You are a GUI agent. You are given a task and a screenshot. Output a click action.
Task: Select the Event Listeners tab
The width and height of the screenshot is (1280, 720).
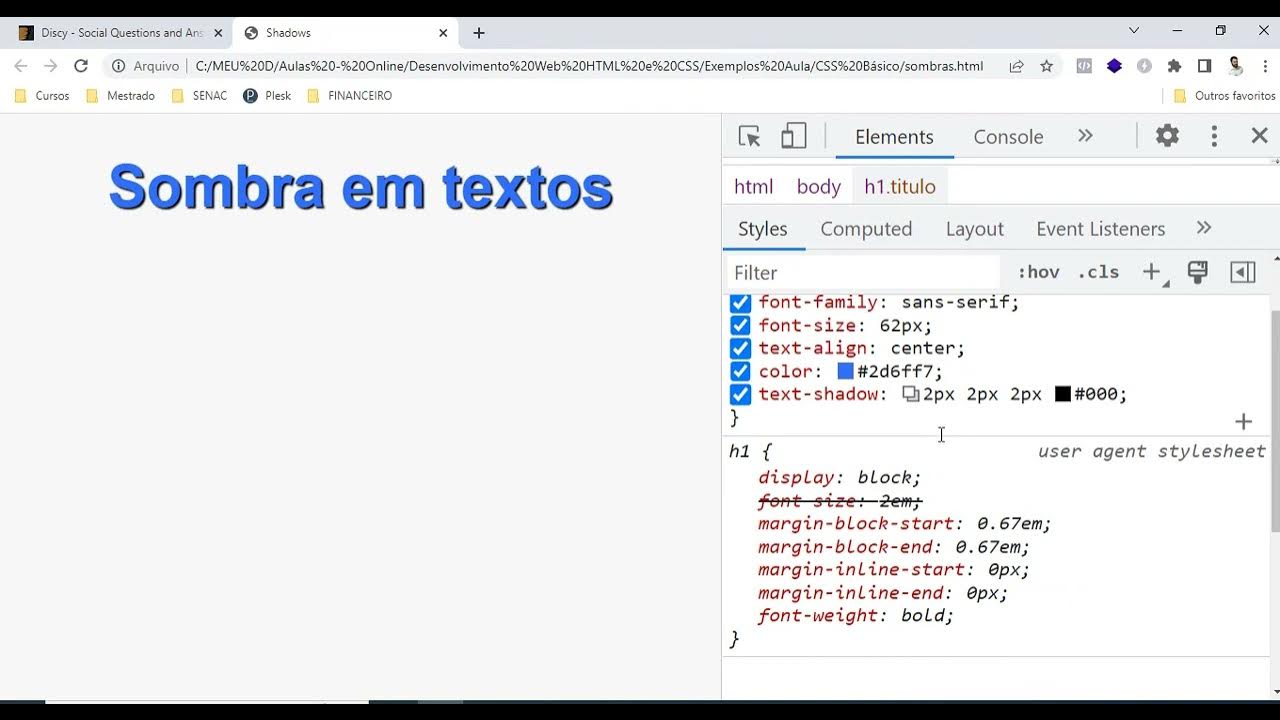click(1101, 229)
